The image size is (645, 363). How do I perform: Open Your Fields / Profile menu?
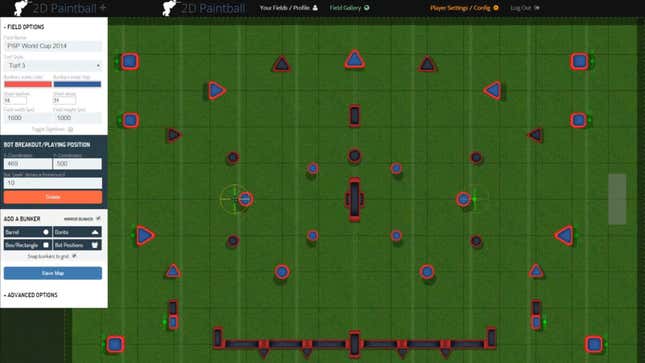288,8
